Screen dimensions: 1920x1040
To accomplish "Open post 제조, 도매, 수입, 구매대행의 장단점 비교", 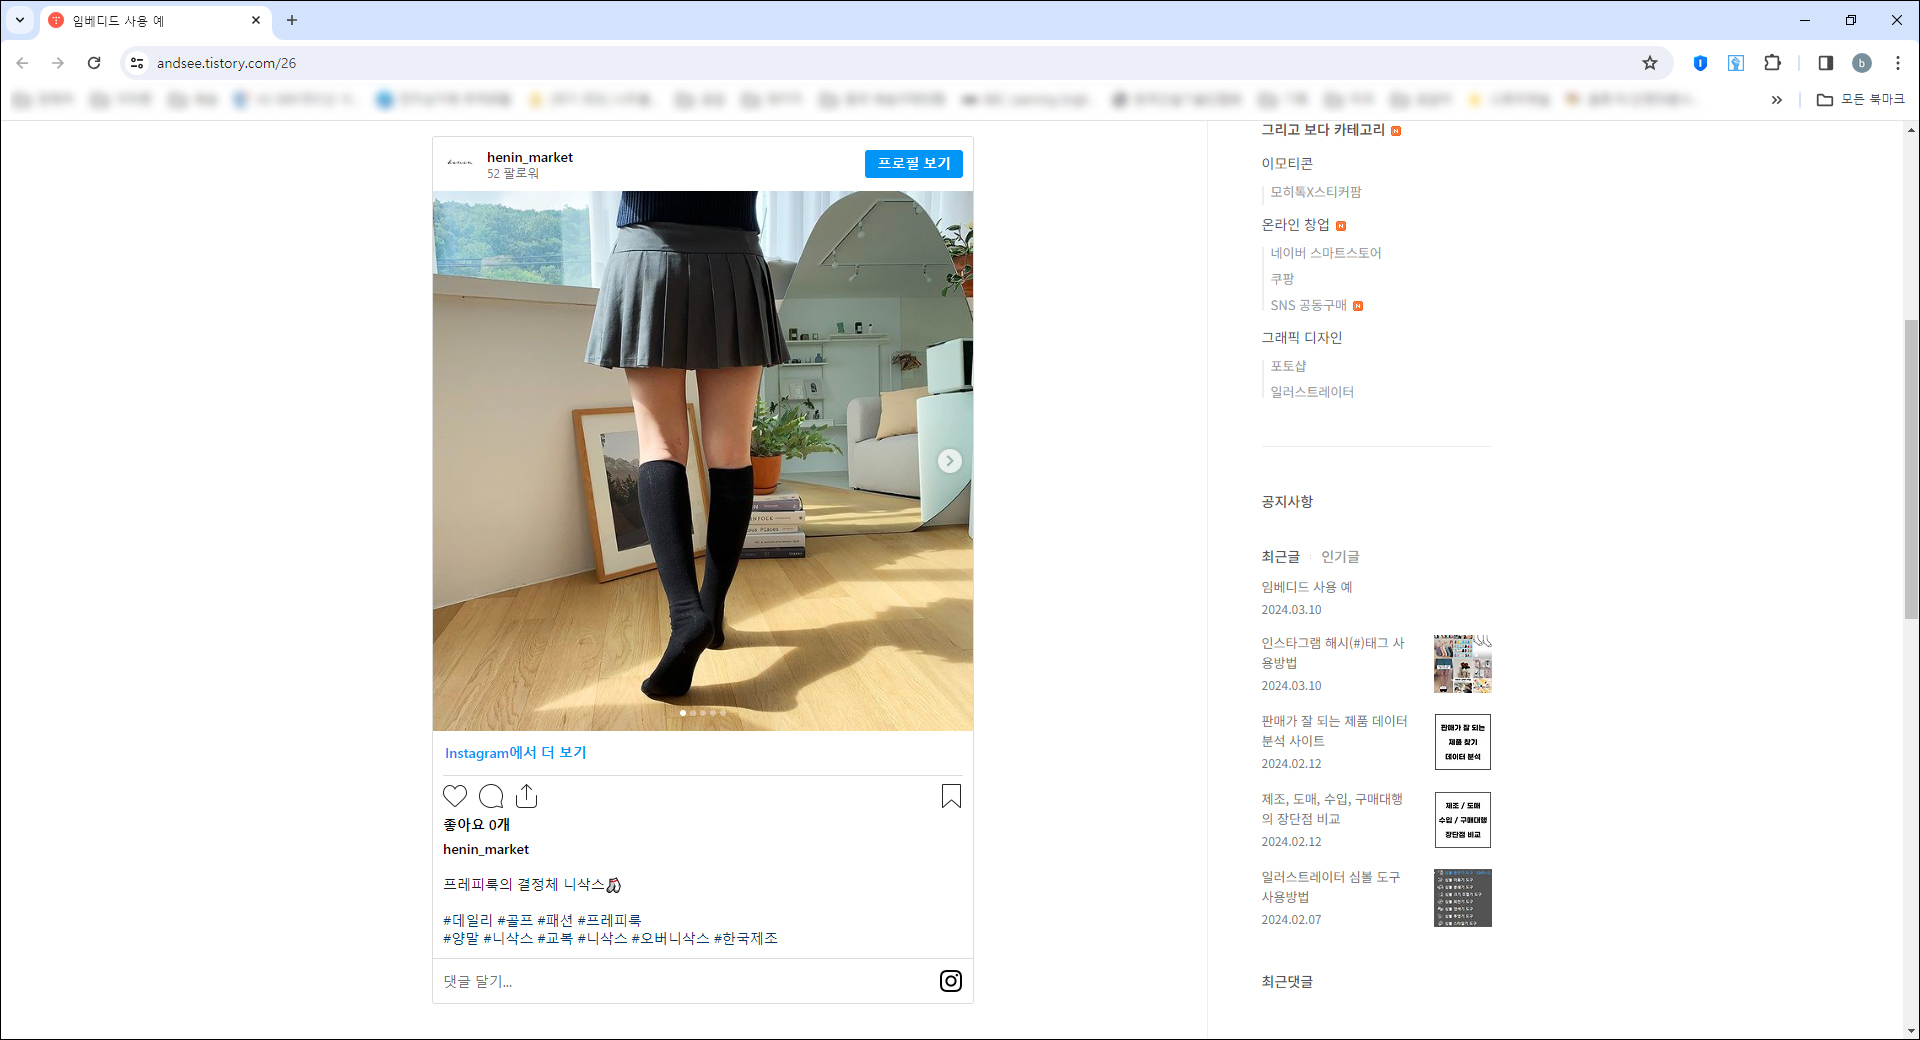I will pyautogui.click(x=1332, y=809).
